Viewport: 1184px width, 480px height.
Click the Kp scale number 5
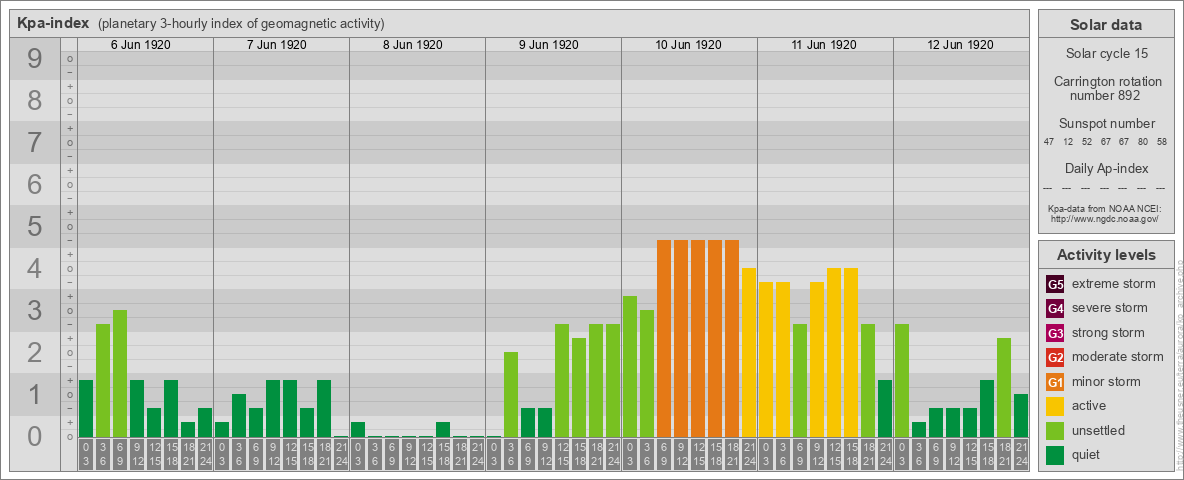[x=35, y=226]
